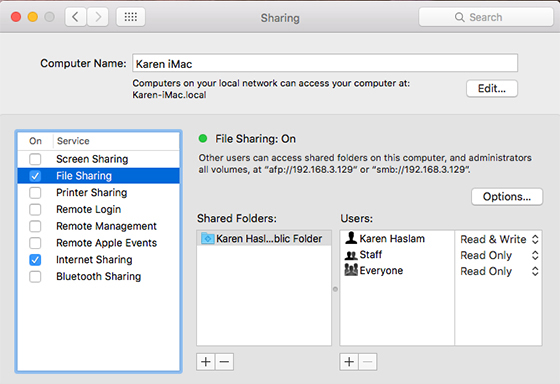560x384 pixels.
Task: Click the panel splitter handle dot
Action: click(x=335, y=289)
